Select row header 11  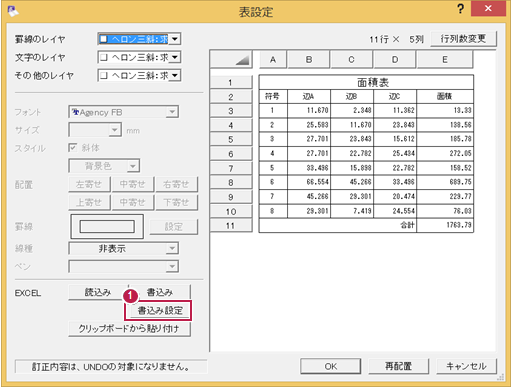point(231,226)
